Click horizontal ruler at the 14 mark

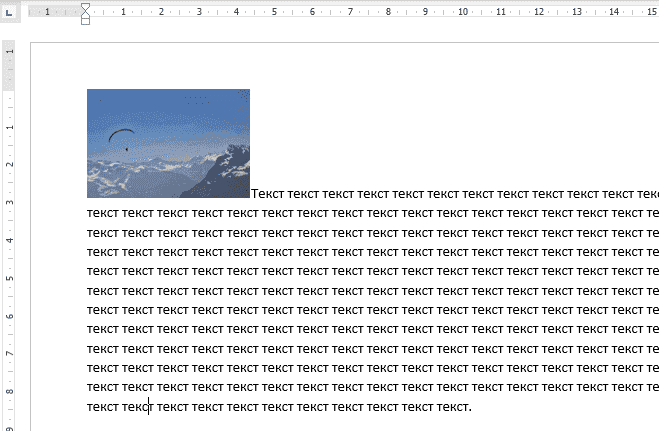(613, 12)
